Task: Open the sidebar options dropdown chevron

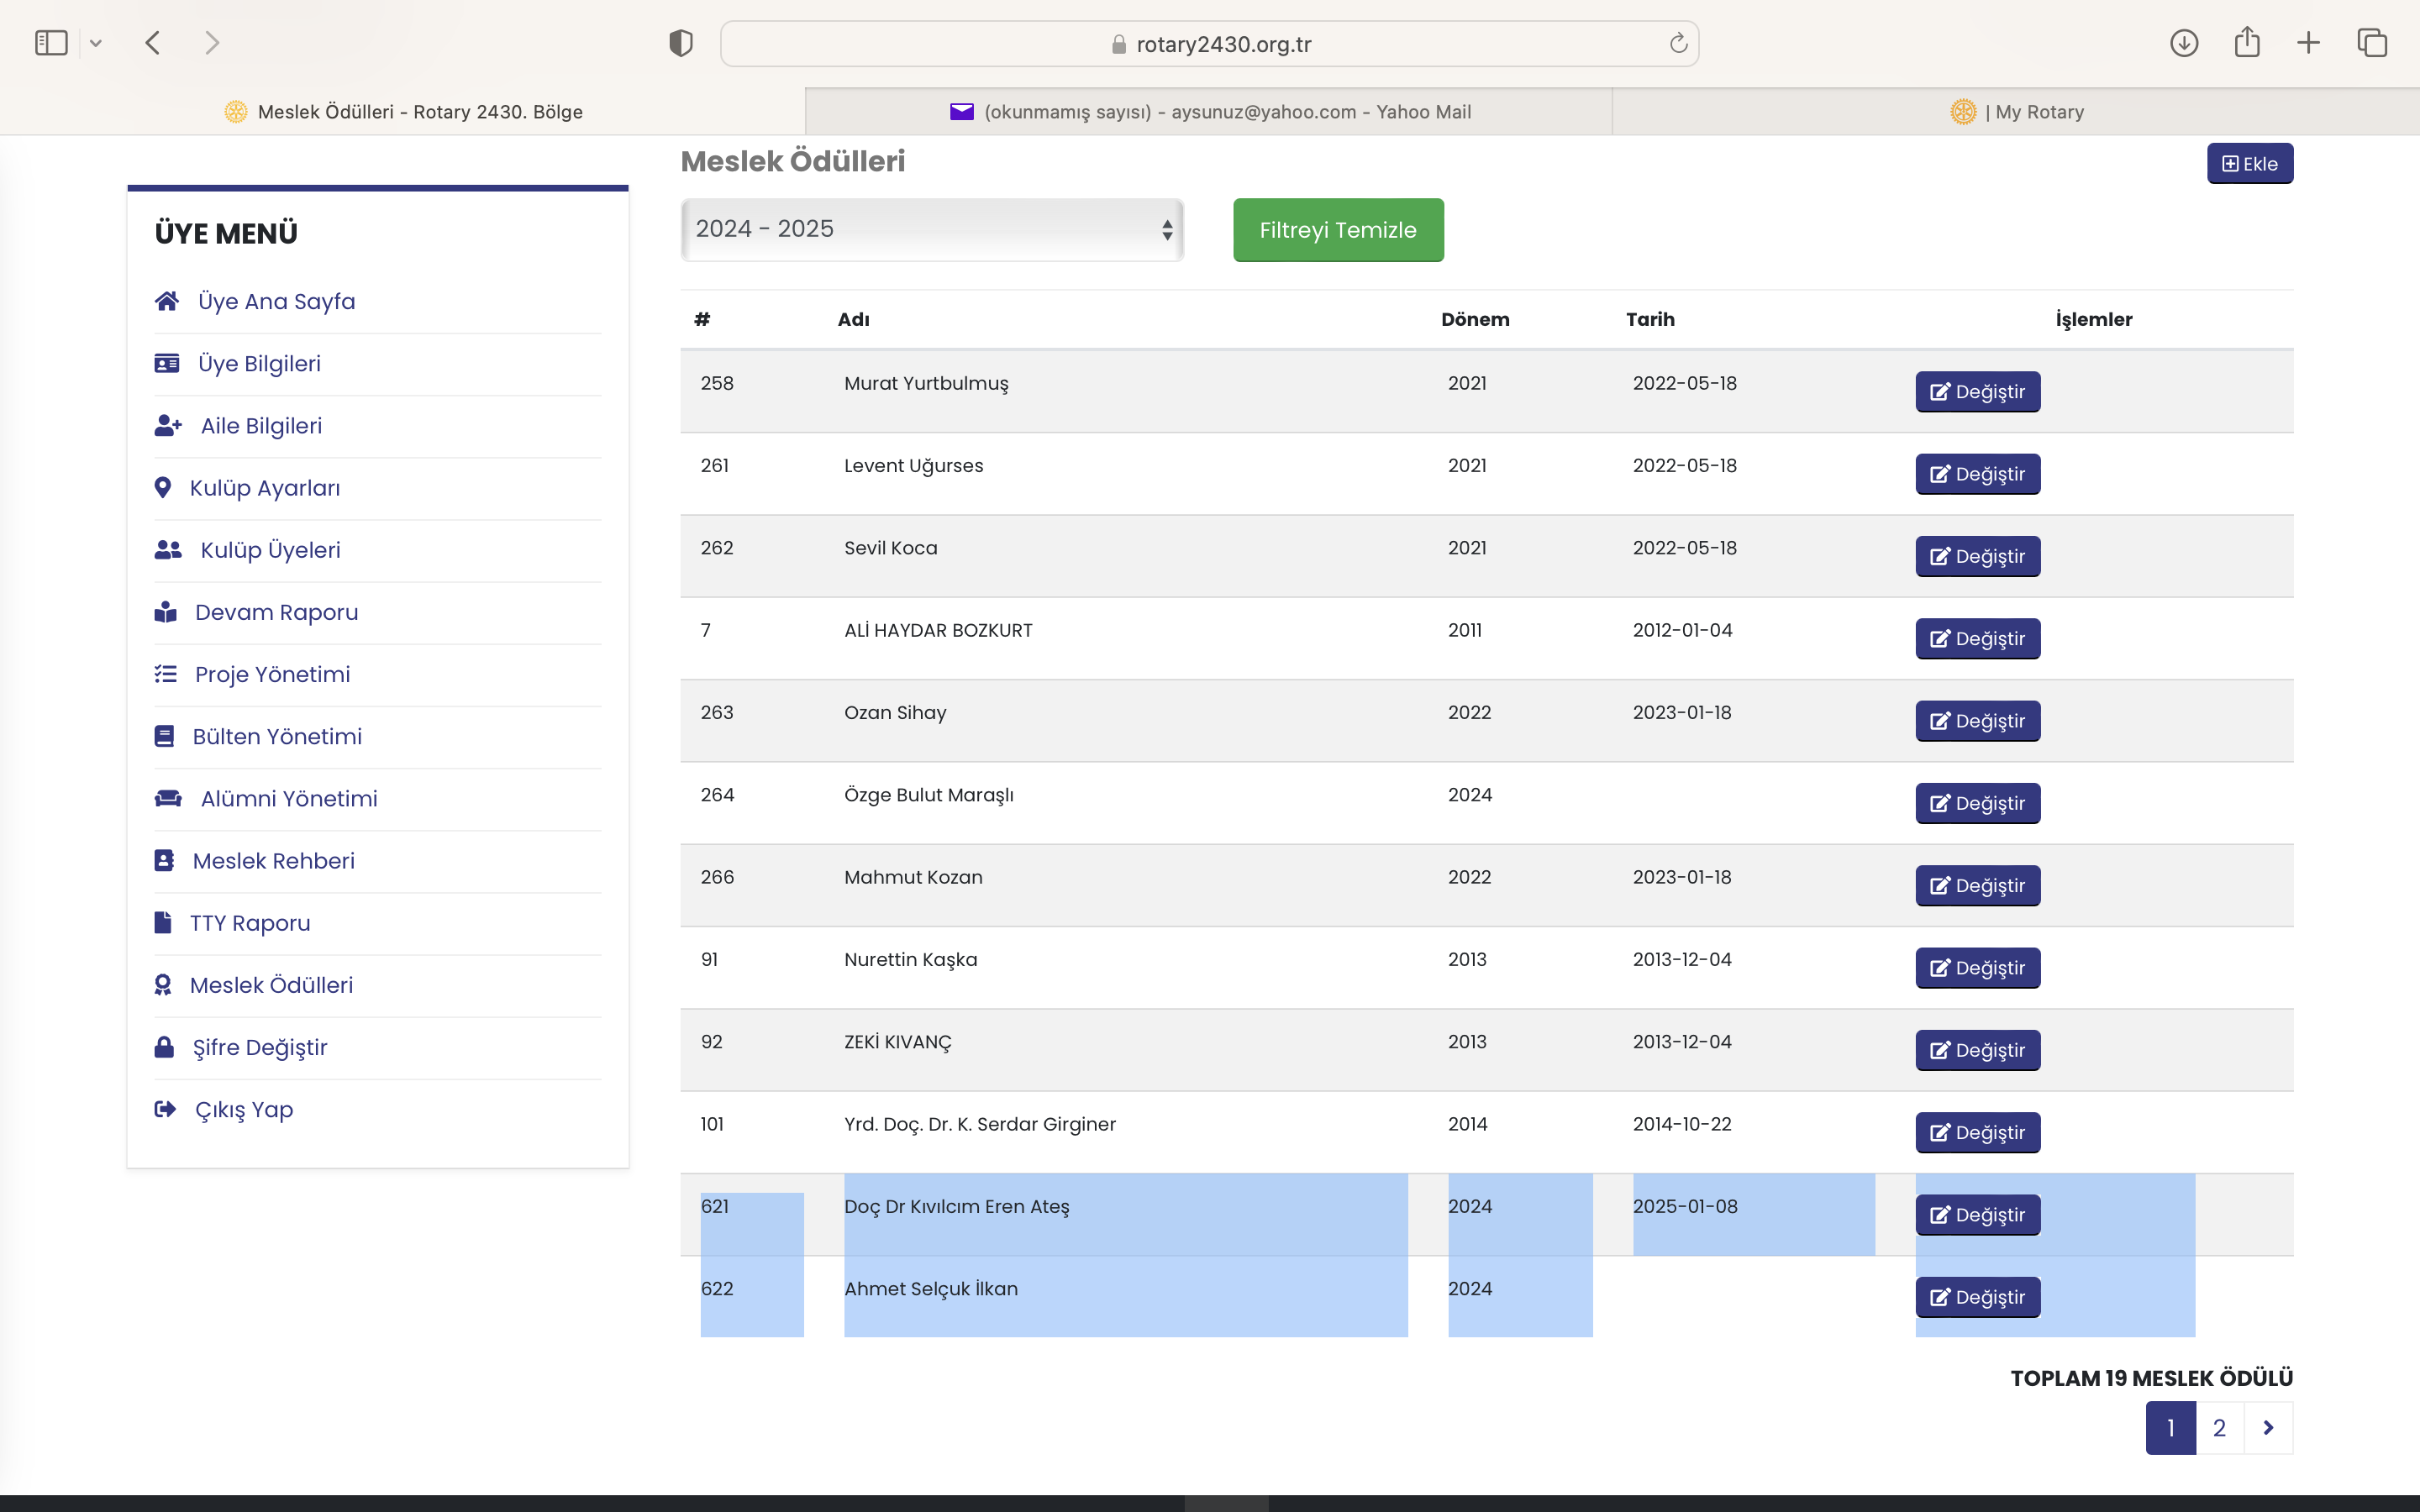Action: (96, 43)
